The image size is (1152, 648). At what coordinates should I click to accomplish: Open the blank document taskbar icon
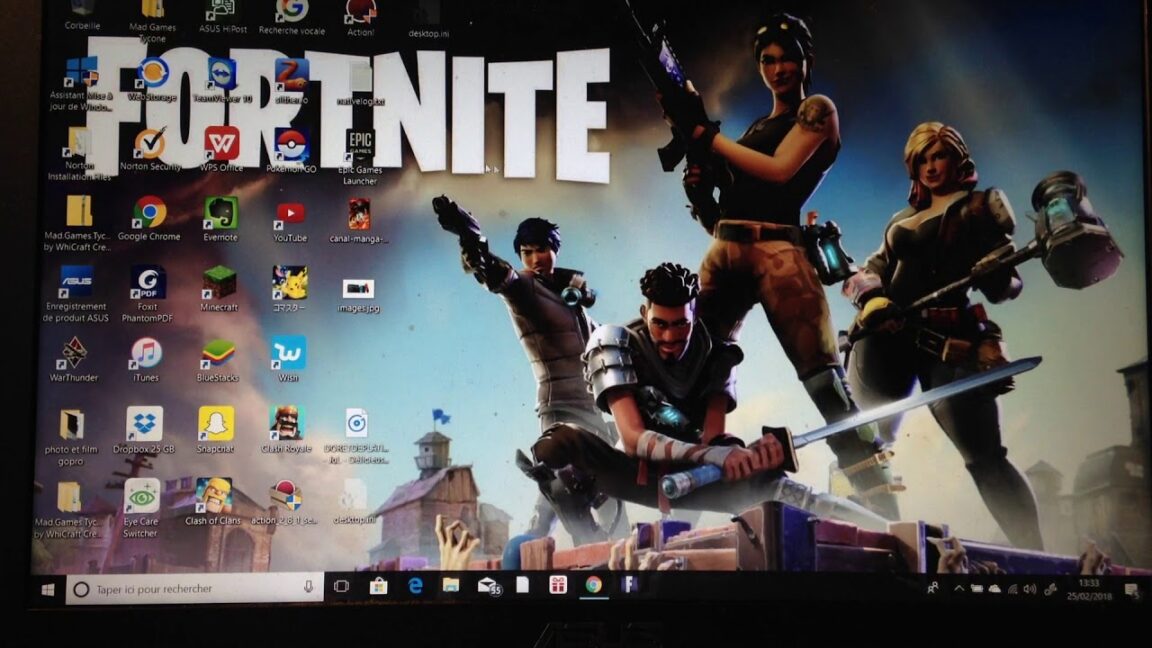click(x=522, y=585)
